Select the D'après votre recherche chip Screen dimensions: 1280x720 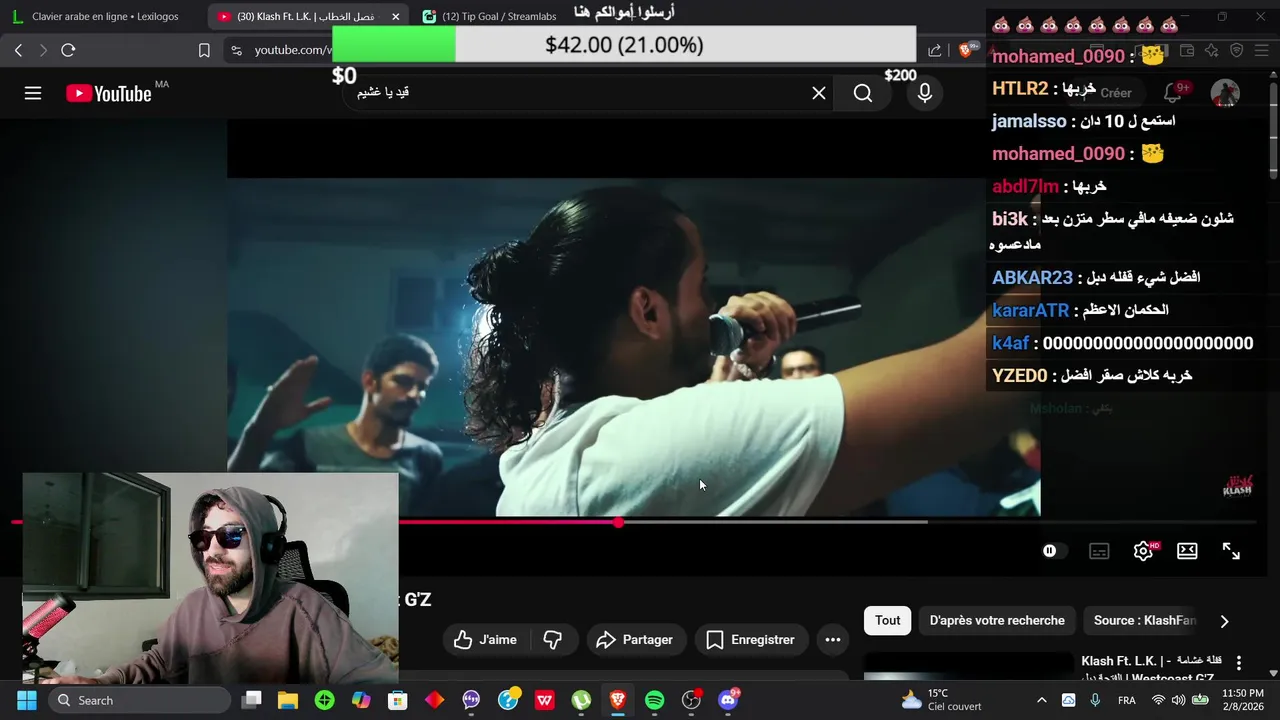pyautogui.click(x=997, y=620)
